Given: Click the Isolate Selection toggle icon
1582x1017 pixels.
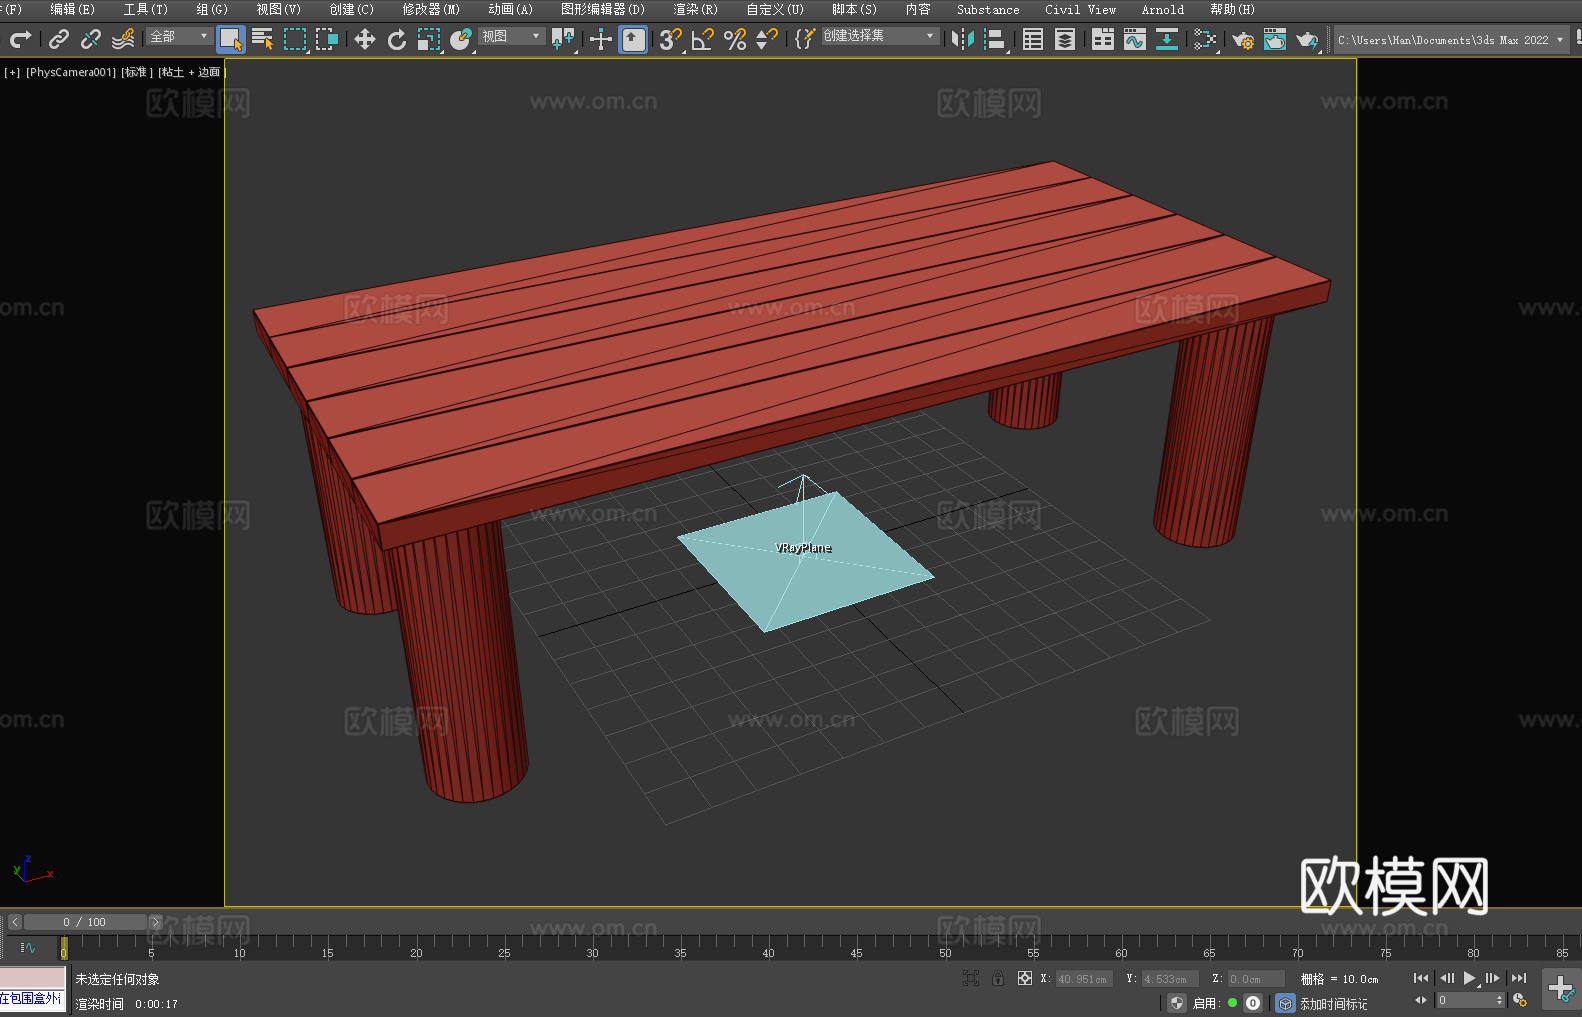Looking at the screenshot, I should (970, 978).
